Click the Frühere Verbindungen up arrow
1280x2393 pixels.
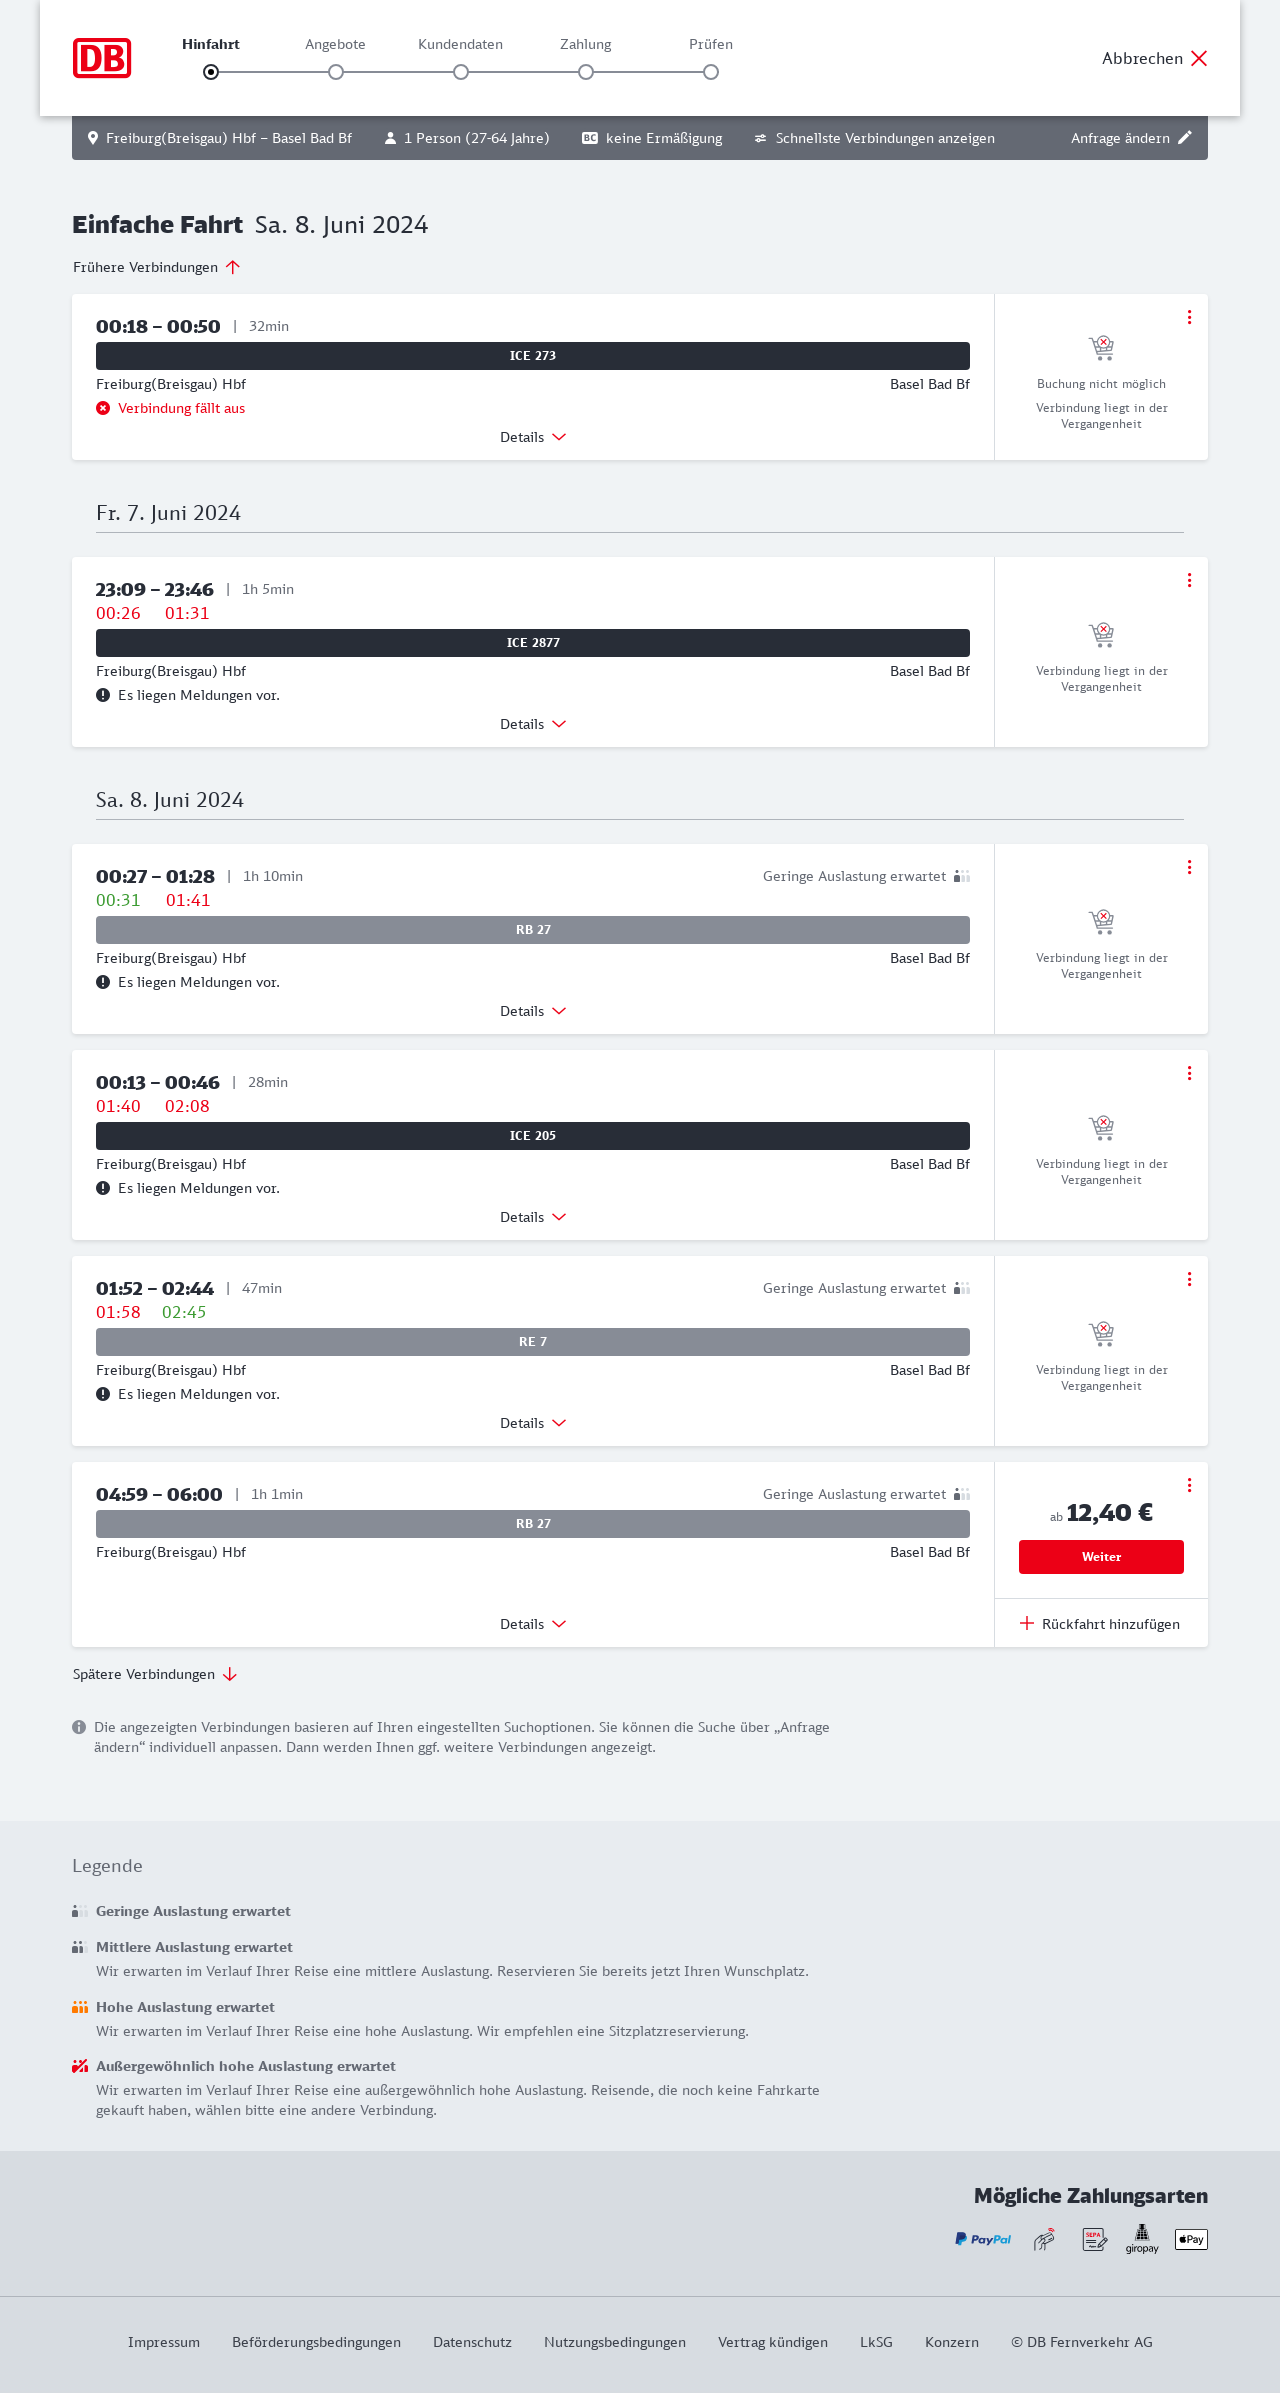point(233,267)
